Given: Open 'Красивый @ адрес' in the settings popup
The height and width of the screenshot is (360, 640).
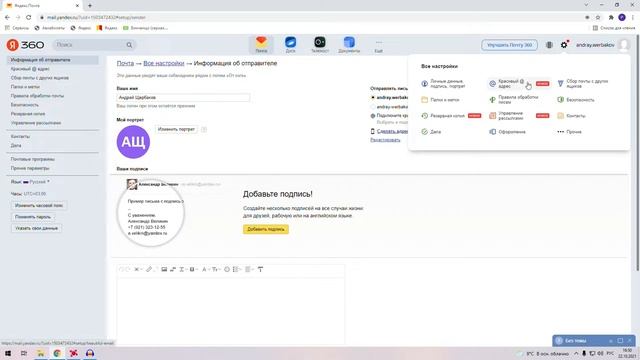Looking at the screenshot, I should 519,84.
